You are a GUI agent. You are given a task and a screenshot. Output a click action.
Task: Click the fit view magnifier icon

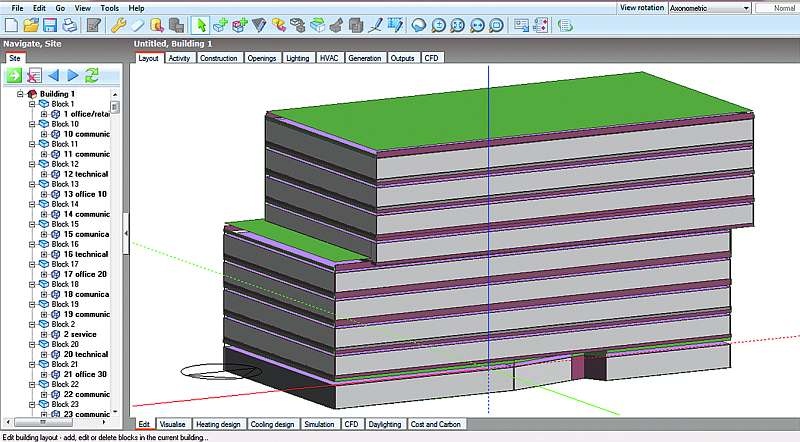click(458, 24)
